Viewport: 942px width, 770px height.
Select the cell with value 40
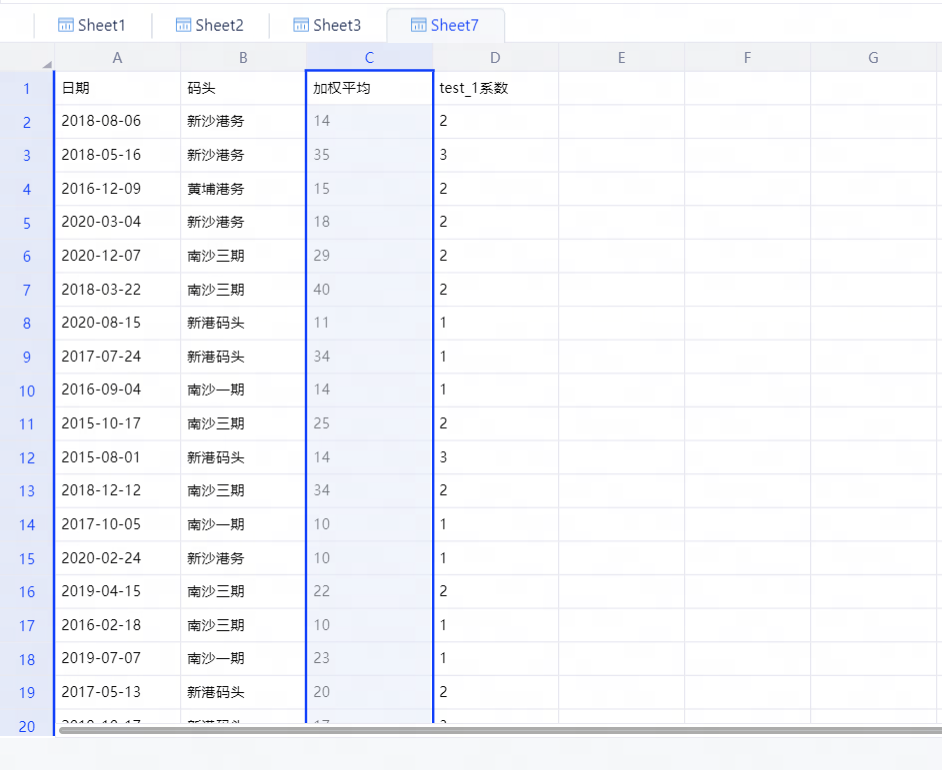(x=369, y=289)
